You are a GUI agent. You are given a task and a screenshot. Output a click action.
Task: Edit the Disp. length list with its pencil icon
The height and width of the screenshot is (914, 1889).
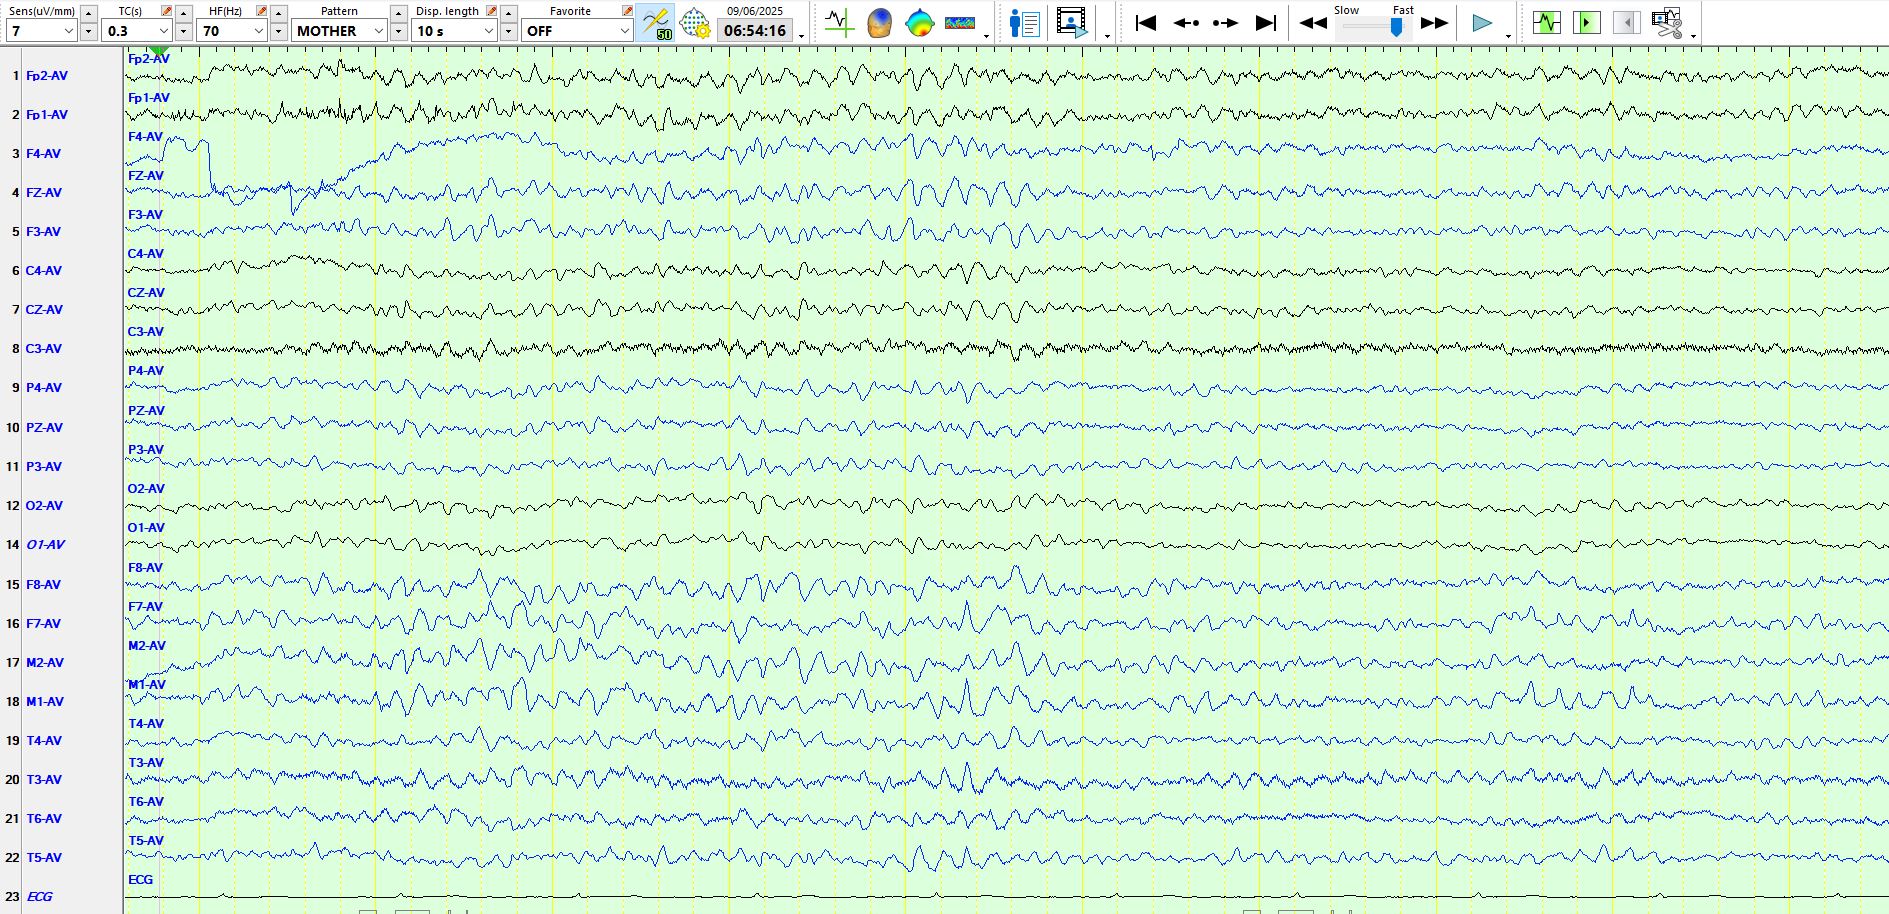[491, 11]
